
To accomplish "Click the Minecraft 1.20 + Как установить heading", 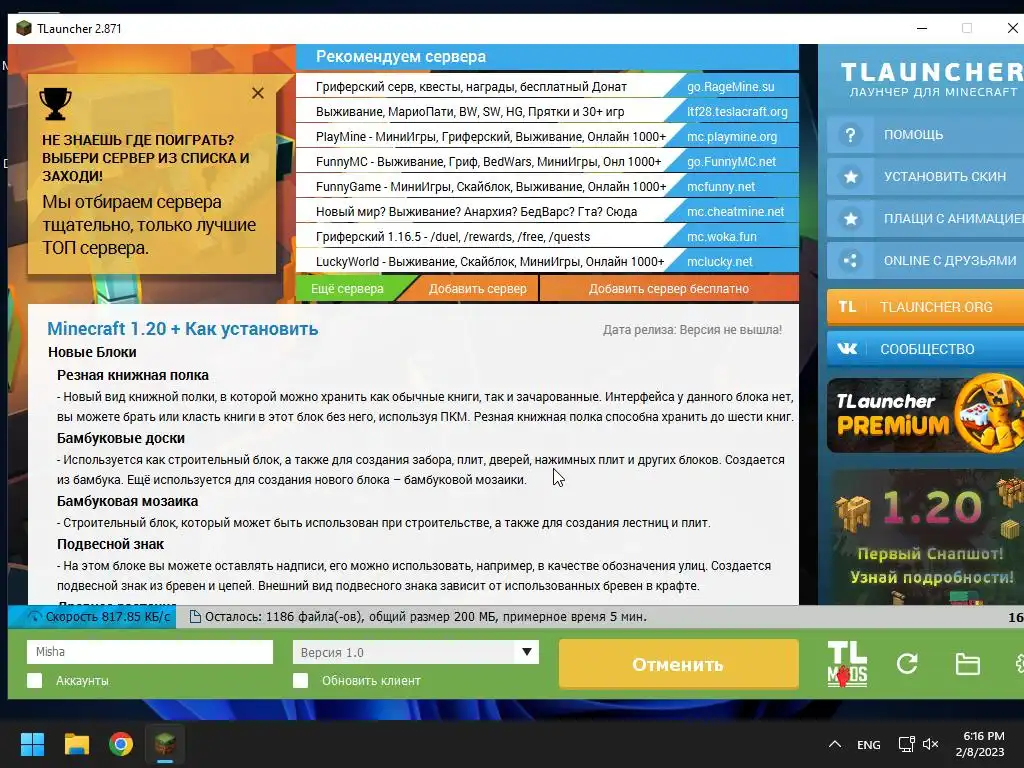I will [182, 328].
